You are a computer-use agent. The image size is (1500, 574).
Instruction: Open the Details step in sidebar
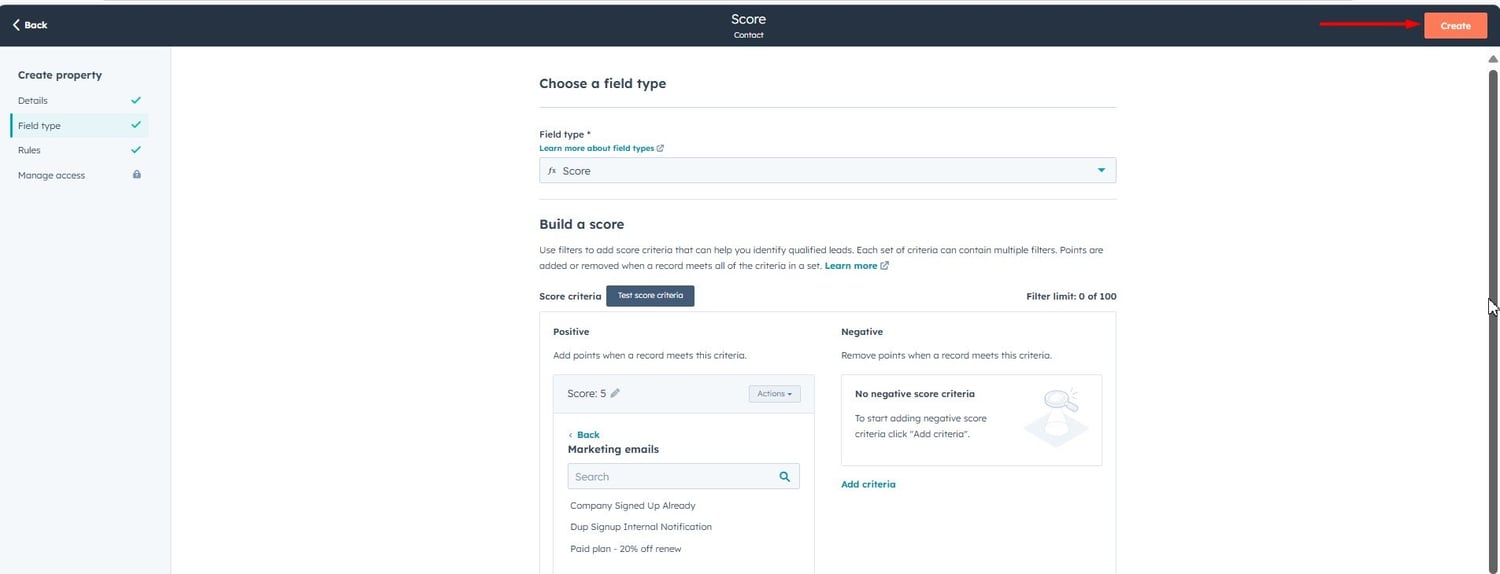pos(33,100)
